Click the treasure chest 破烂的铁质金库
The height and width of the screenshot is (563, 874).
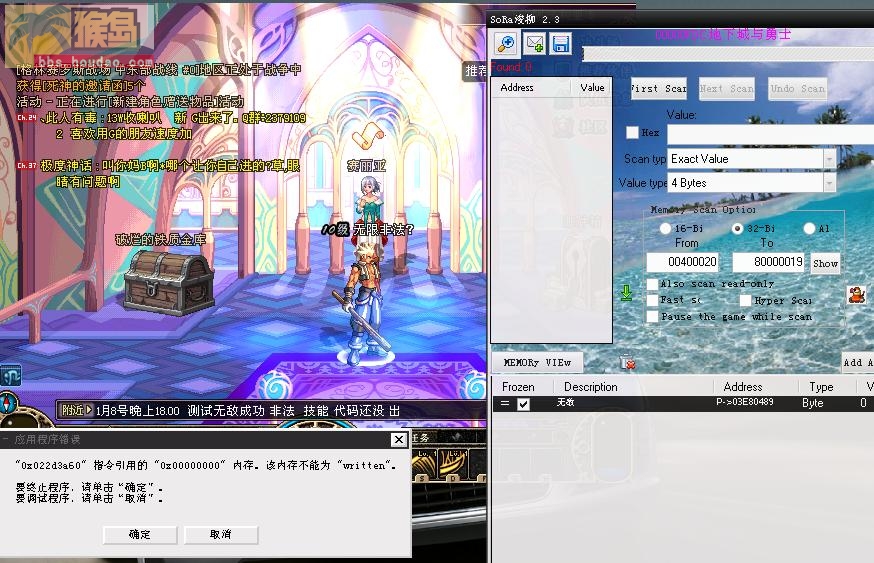[169, 282]
